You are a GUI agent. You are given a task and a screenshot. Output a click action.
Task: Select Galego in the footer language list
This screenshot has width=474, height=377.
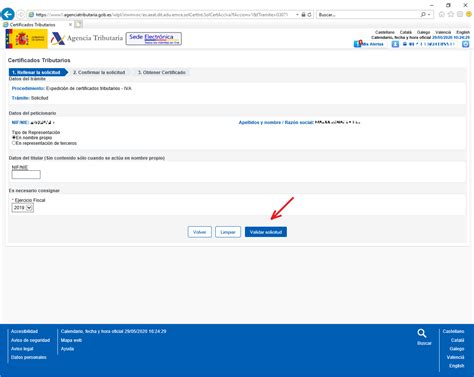pos(457,349)
